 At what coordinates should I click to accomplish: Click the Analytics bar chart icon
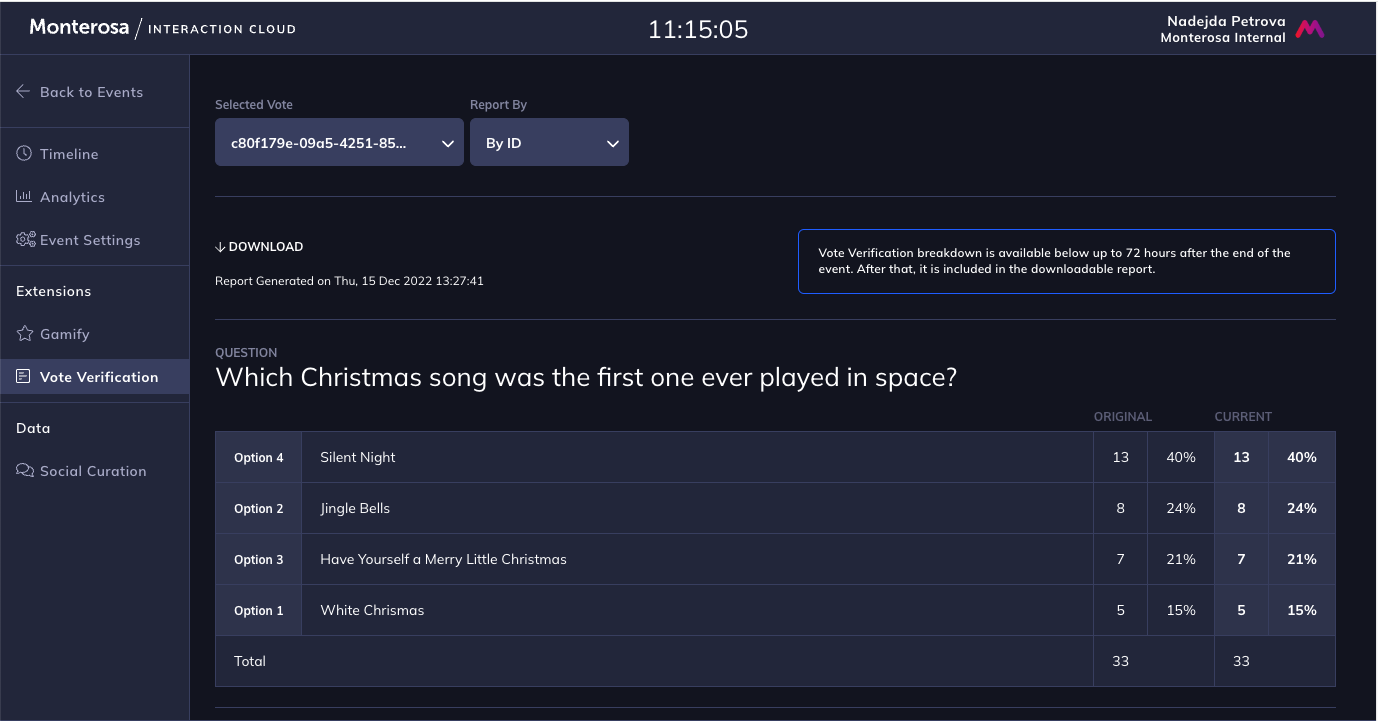click(24, 197)
